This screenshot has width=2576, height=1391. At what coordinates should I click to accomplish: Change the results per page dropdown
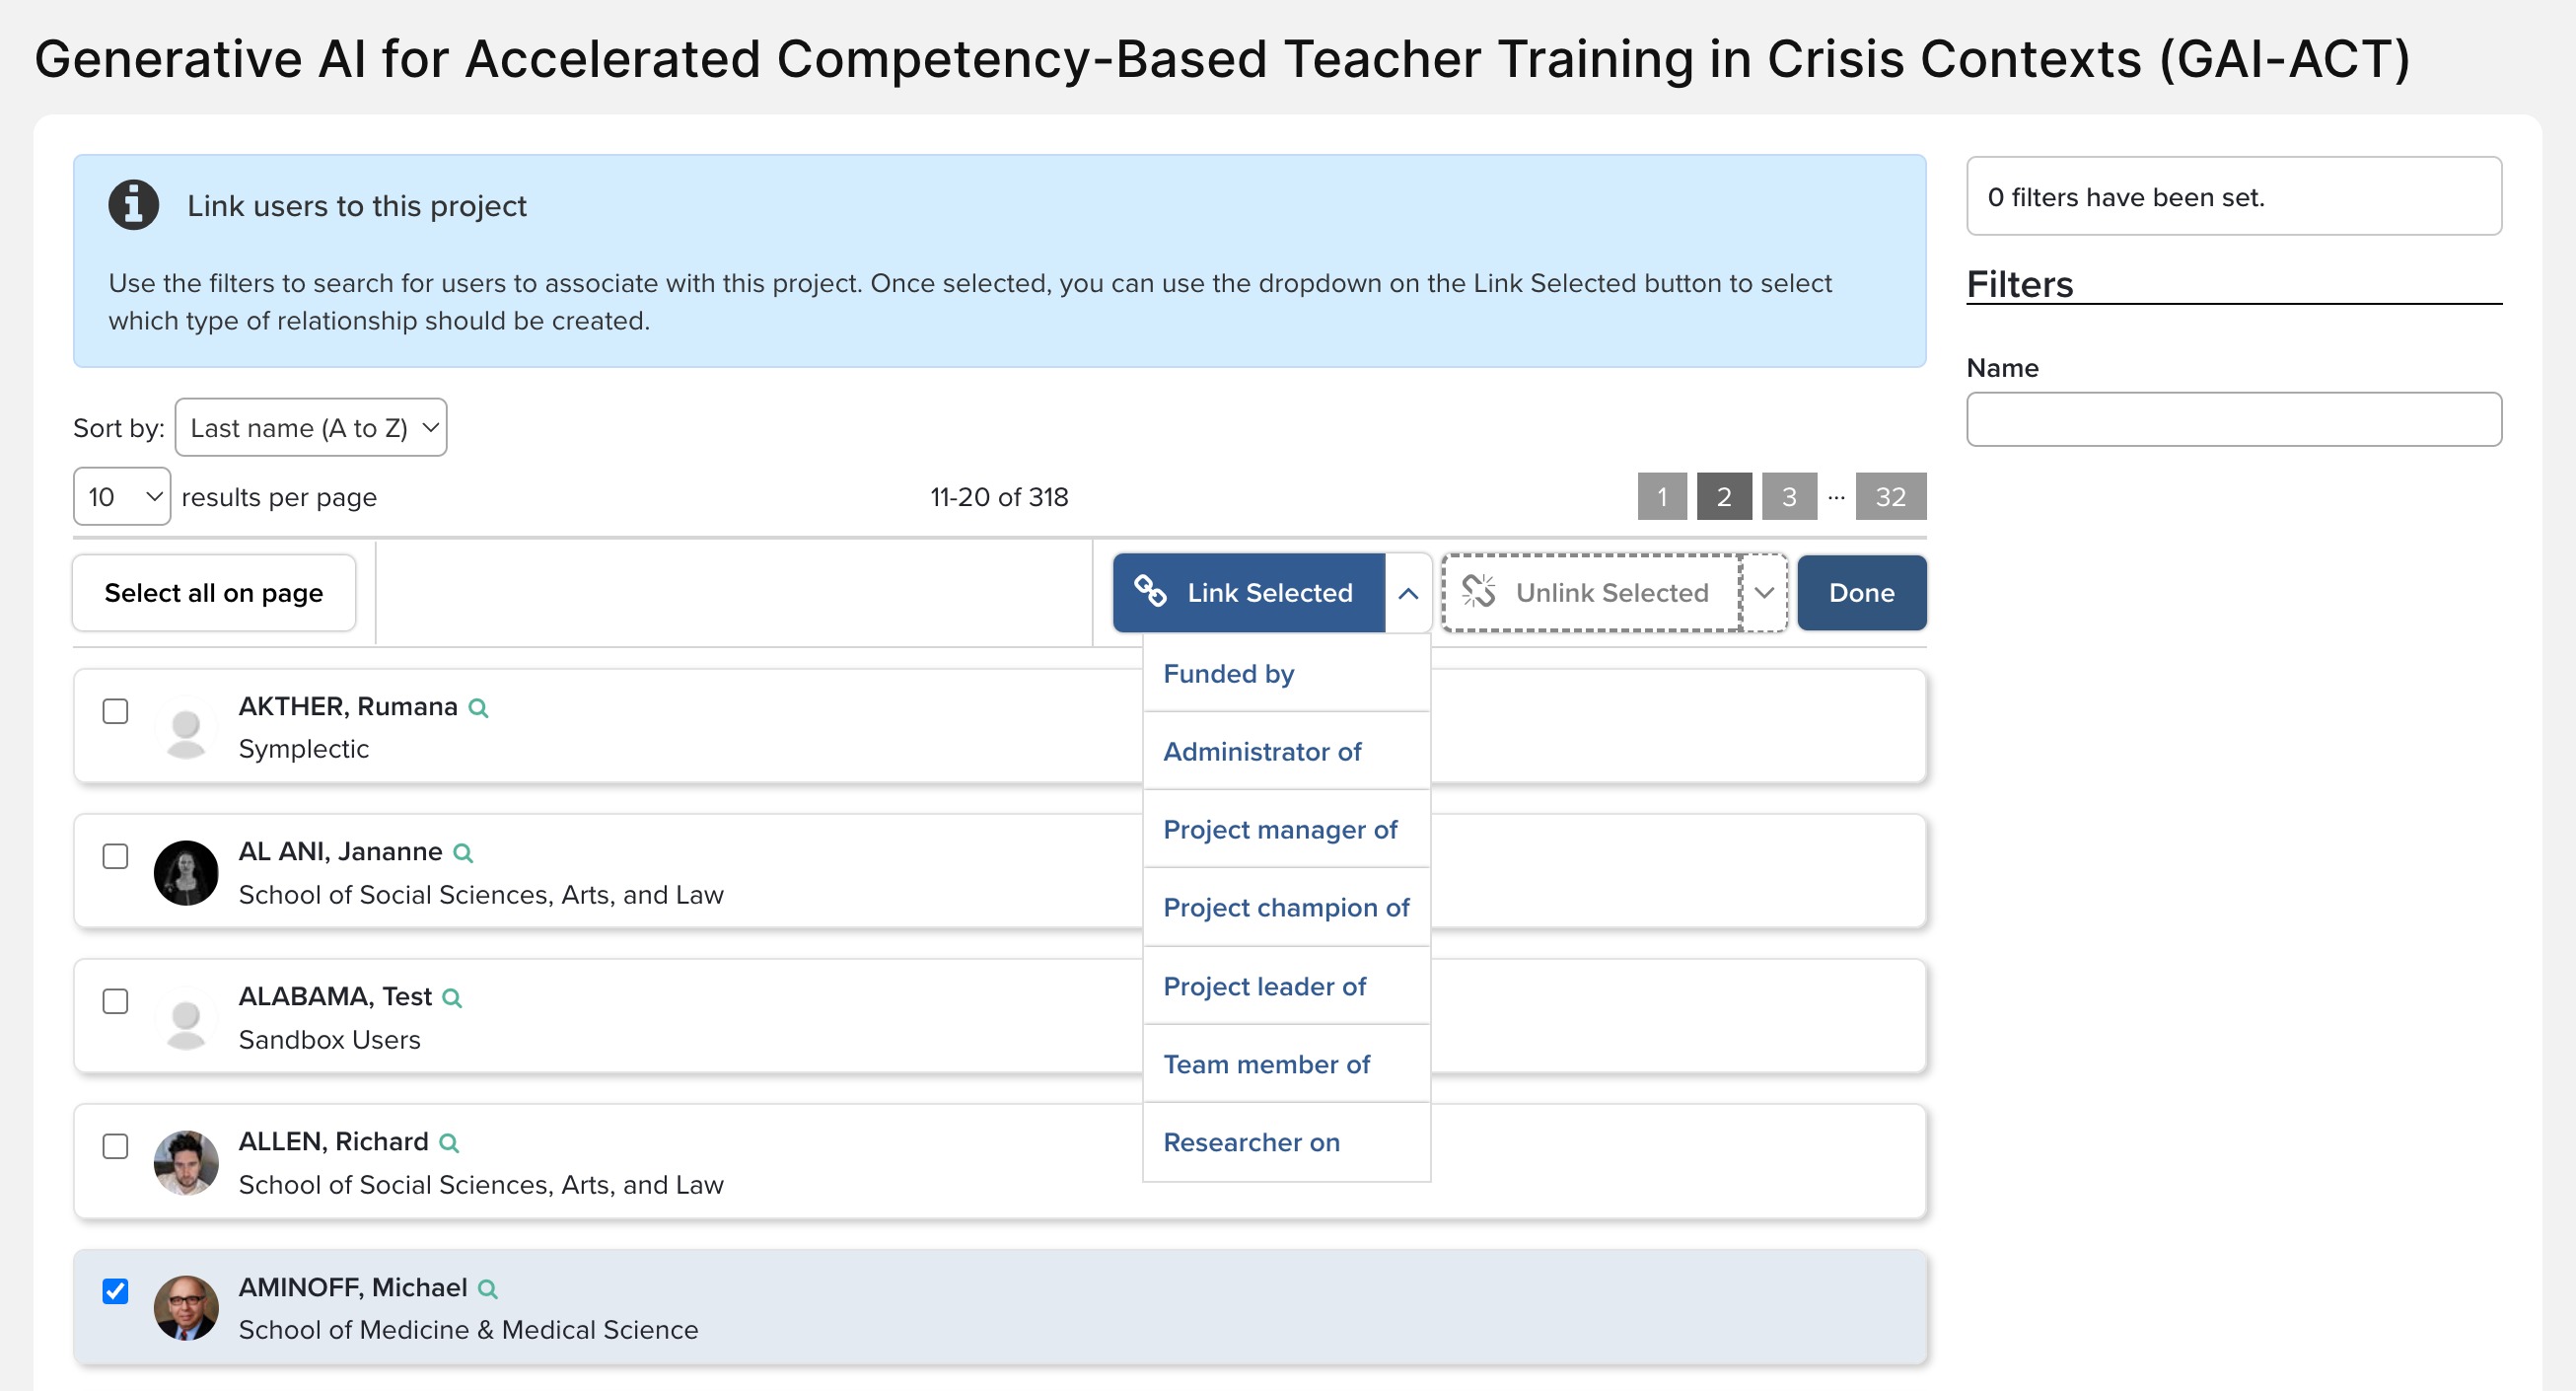point(122,497)
